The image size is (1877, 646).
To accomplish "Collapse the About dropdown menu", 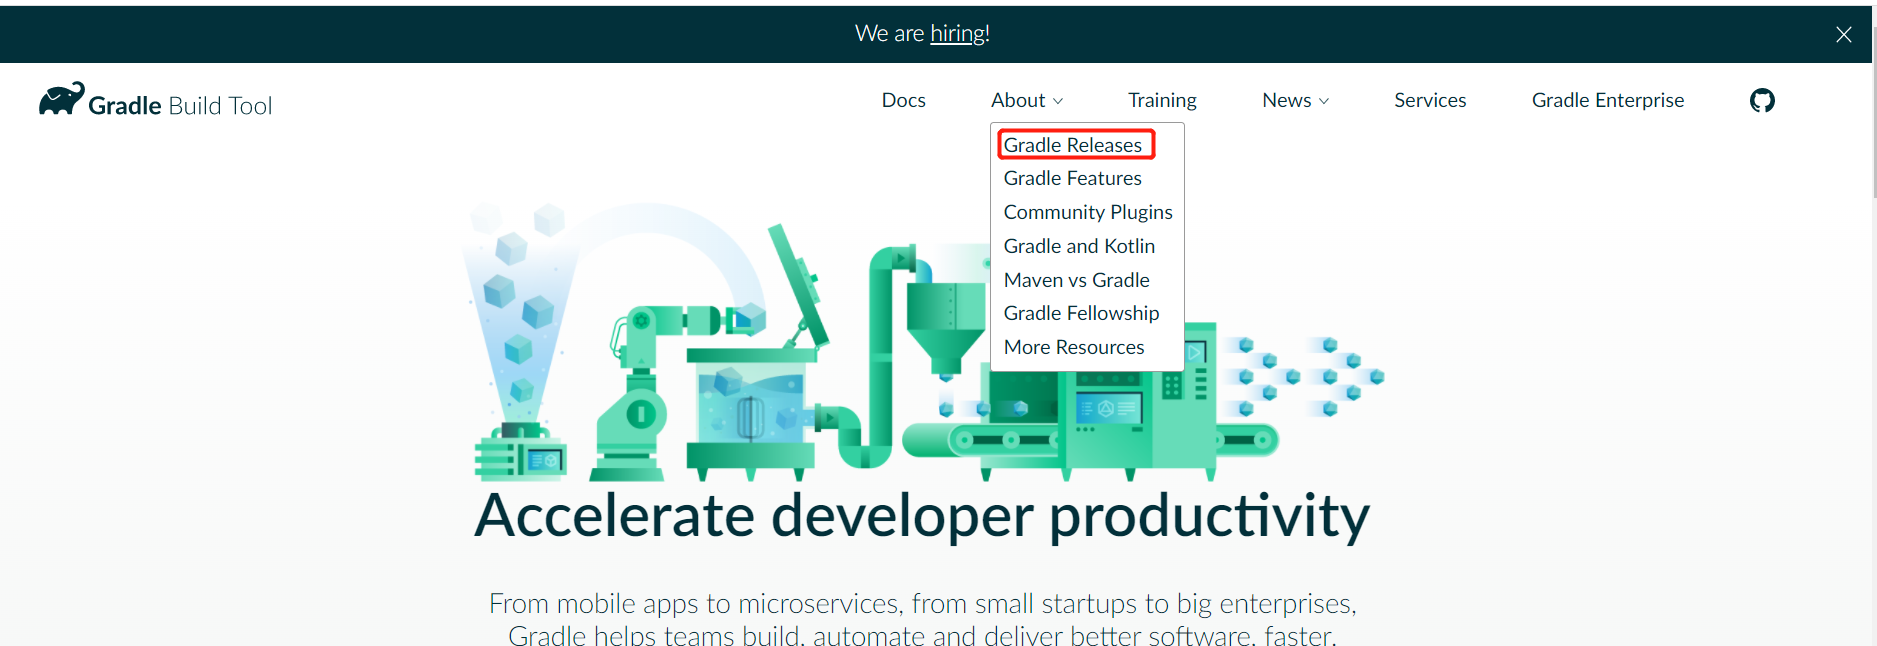I will pyautogui.click(x=1027, y=100).
